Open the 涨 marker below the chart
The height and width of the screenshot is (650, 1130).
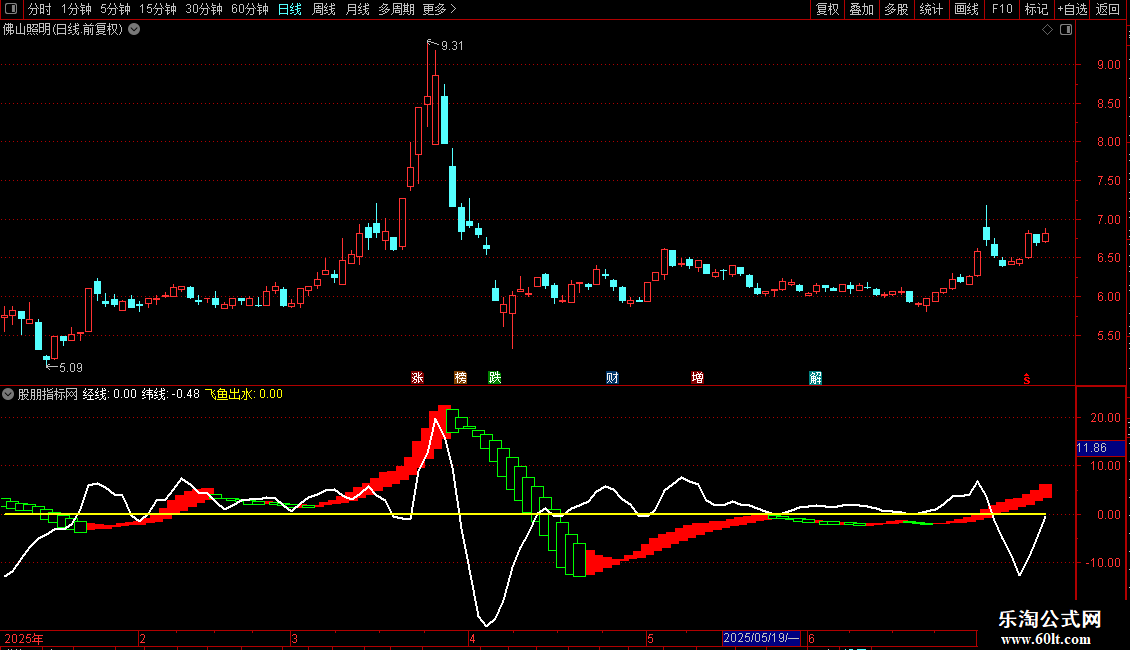(417, 378)
